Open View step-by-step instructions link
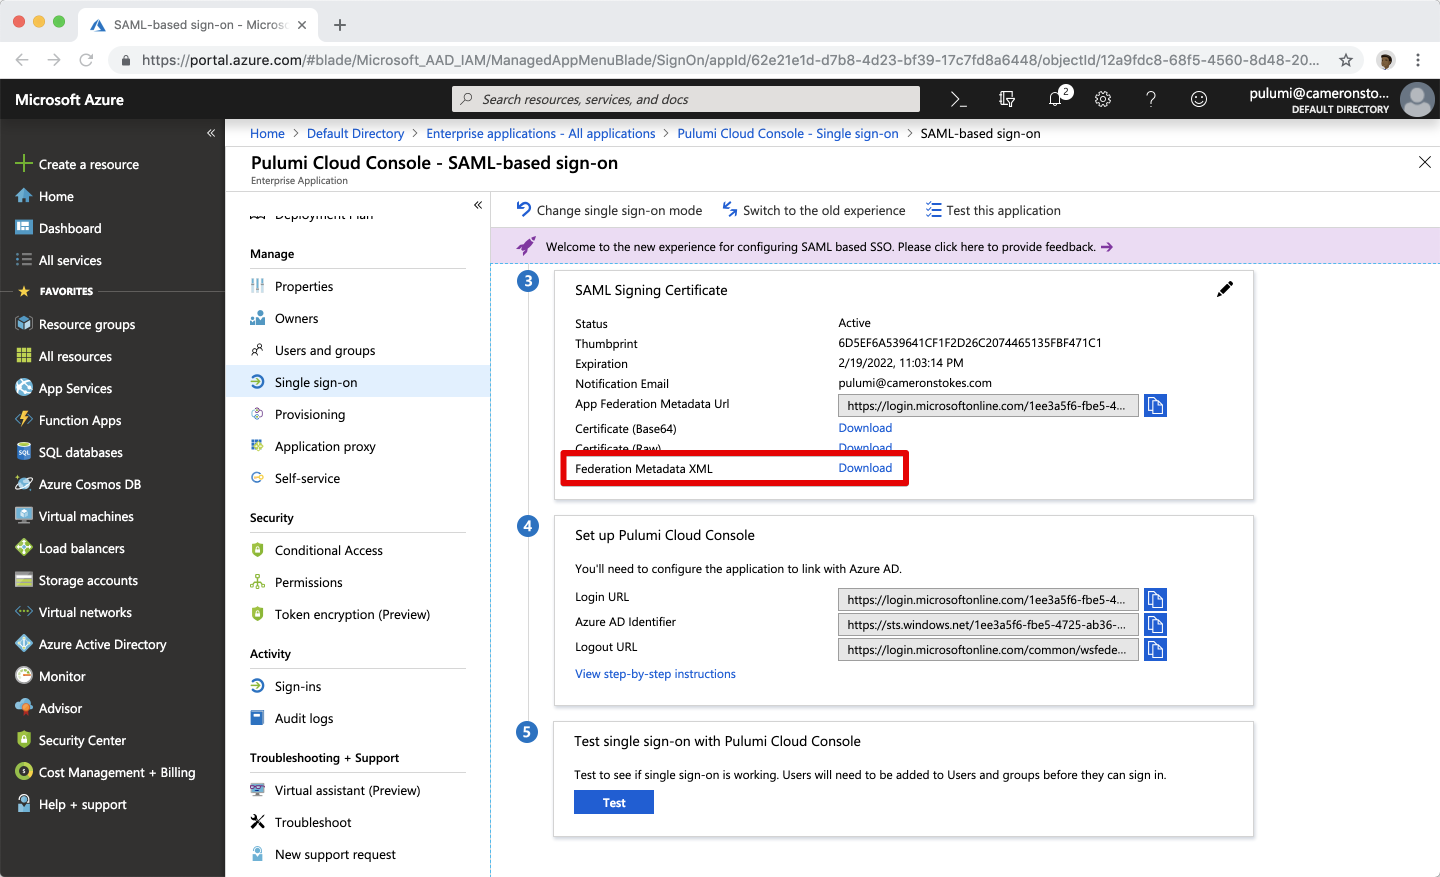This screenshot has height=877, width=1440. (655, 674)
